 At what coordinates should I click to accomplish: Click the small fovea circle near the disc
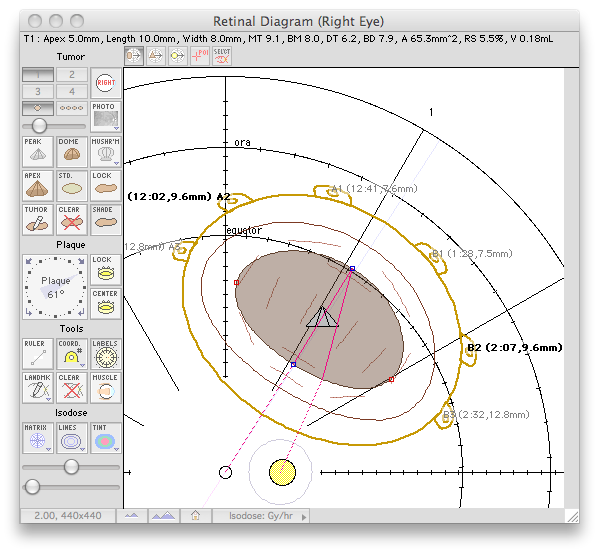pyautogui.click(x=225, y=472)
